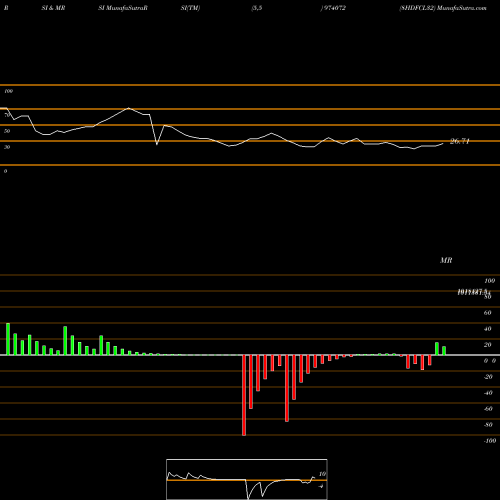The image size is (500, 500).
Task: Click the MR axis label -60
Action: [488, 409]
